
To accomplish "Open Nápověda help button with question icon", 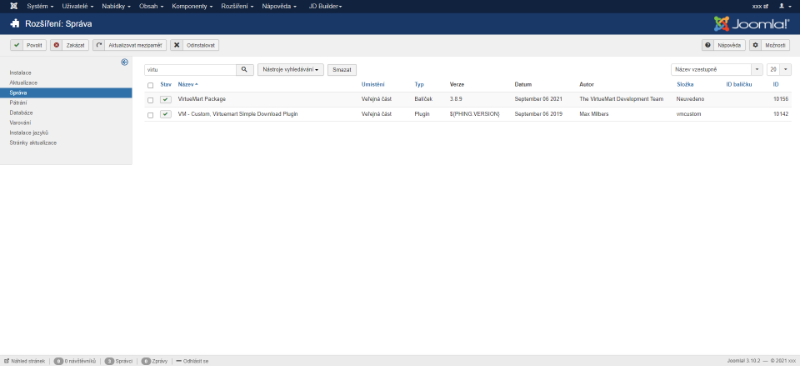I will (723, 45).
